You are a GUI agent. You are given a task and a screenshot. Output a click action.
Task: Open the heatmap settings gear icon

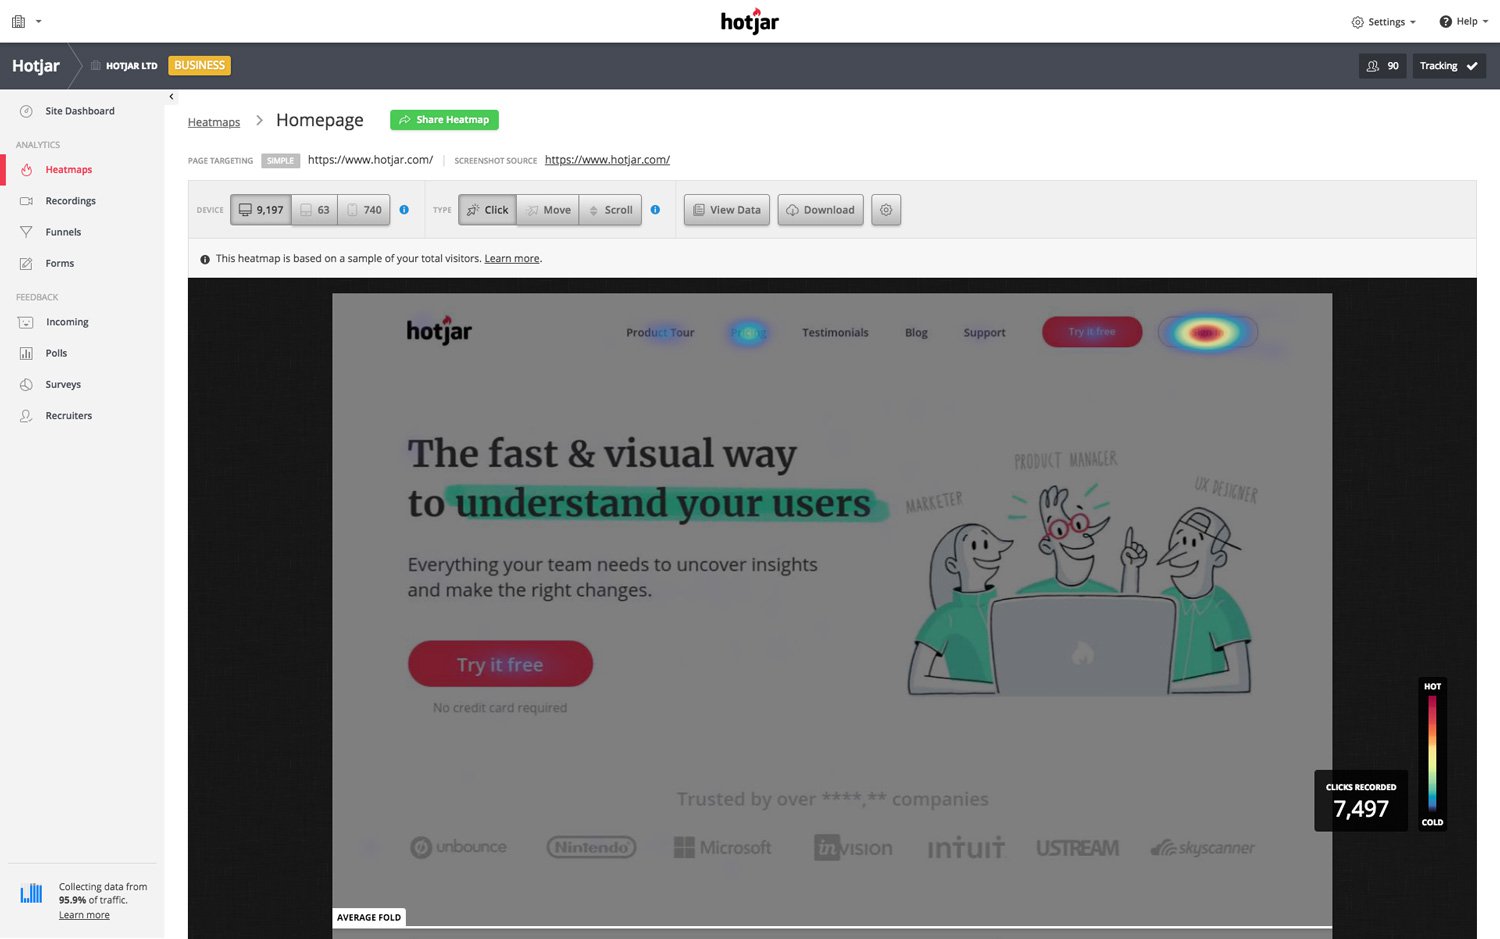(886, 210)
